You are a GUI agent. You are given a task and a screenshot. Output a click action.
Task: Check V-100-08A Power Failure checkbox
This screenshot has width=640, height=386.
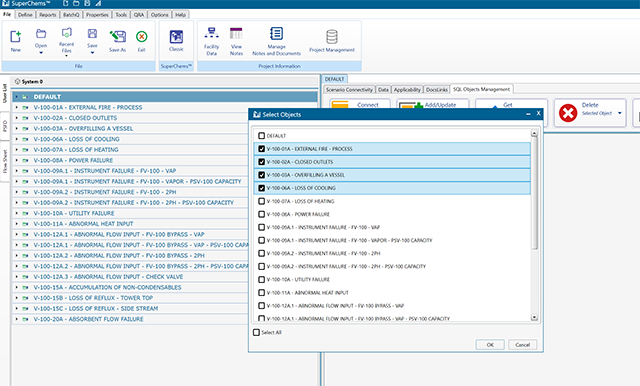tap(262, 214)
